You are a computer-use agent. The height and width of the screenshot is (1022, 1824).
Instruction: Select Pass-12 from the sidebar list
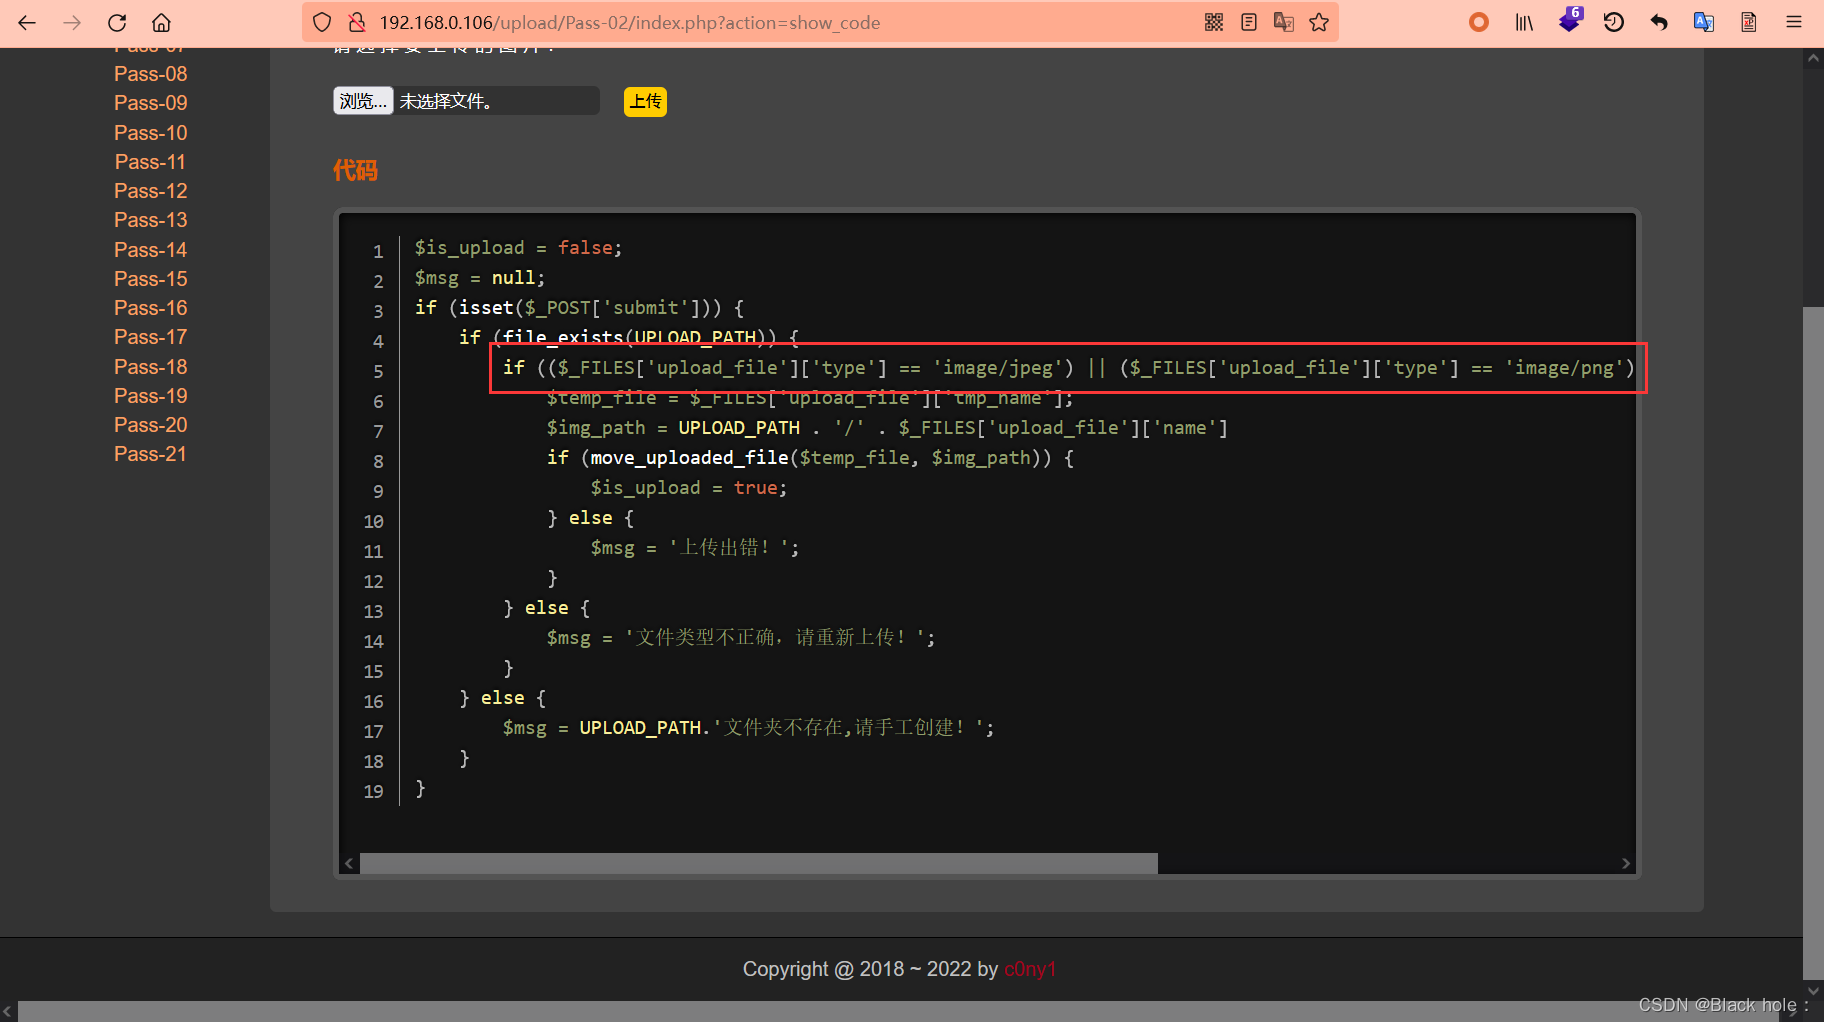[x=150, y=190]
